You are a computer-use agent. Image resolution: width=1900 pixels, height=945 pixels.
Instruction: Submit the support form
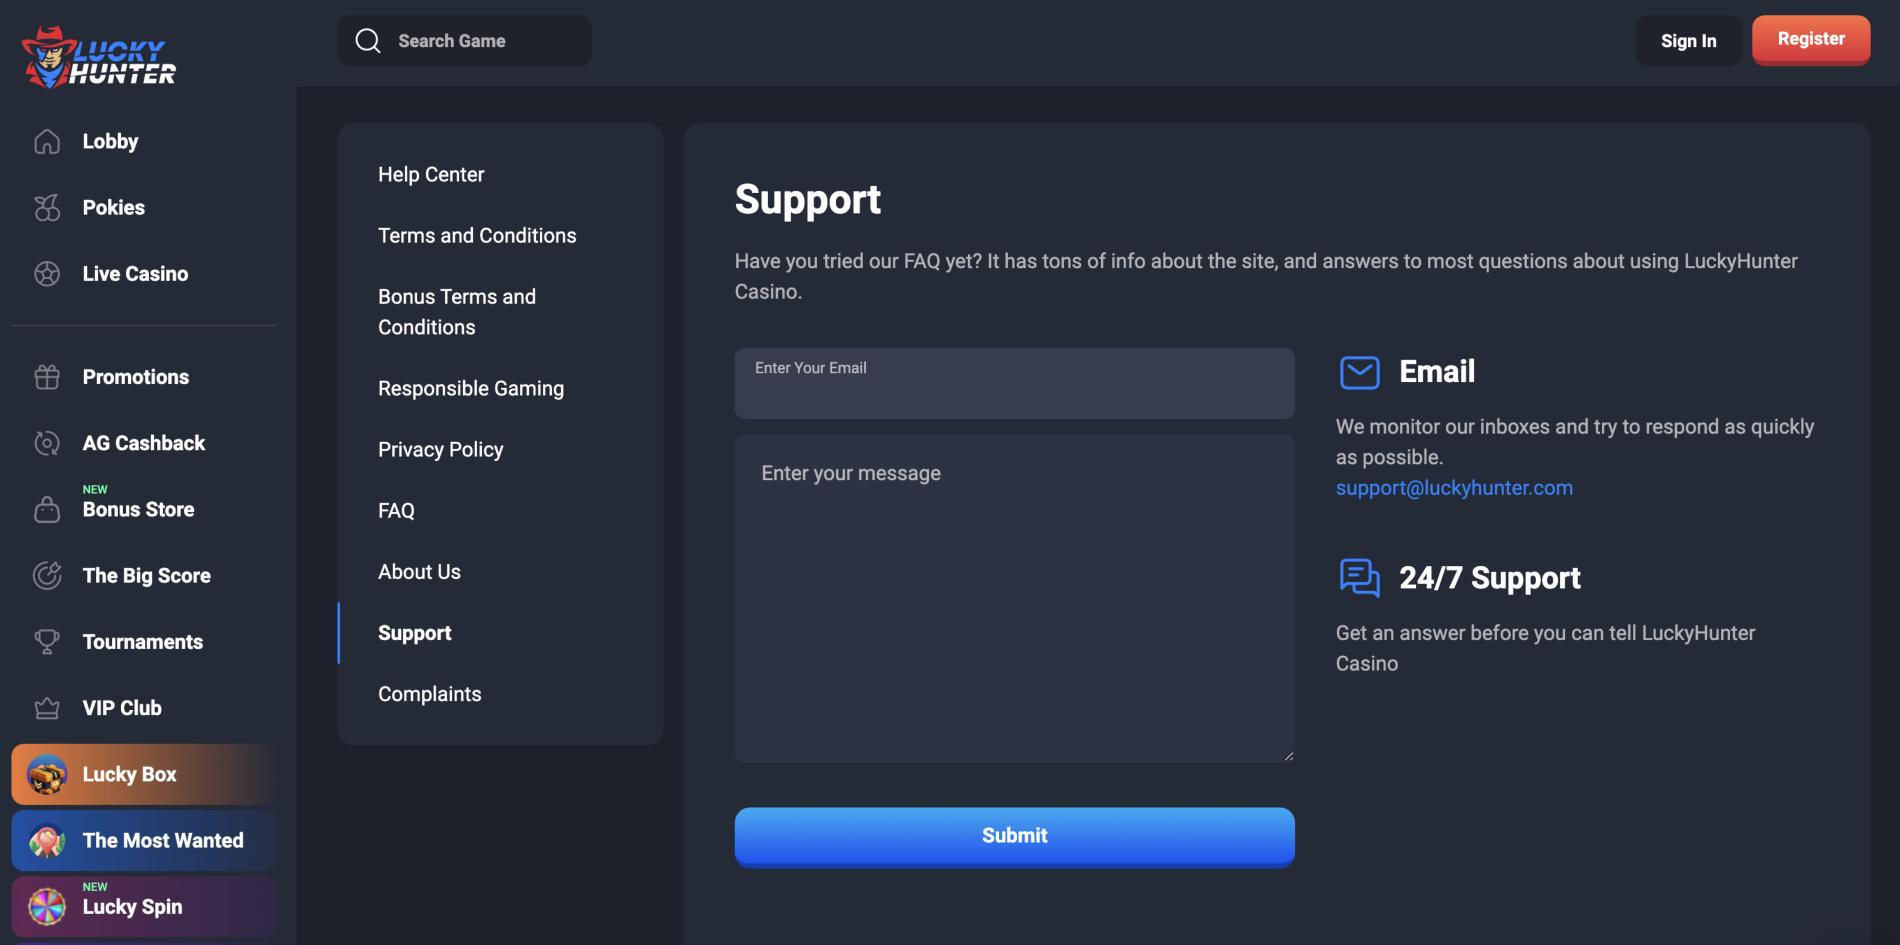point(1014,837)
